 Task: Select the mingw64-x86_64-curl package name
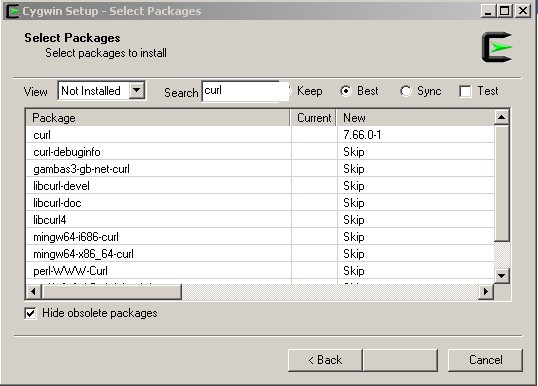(x=83, y=254)
